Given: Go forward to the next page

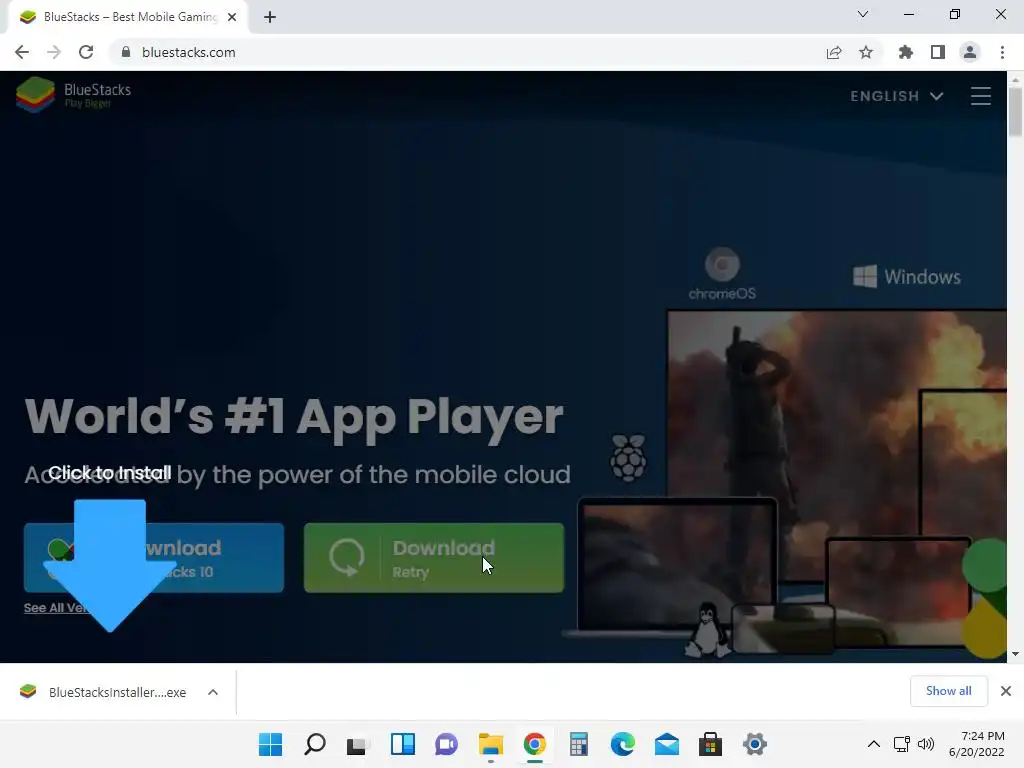Looking at the screenshot, I should click(x=54, y=52).
